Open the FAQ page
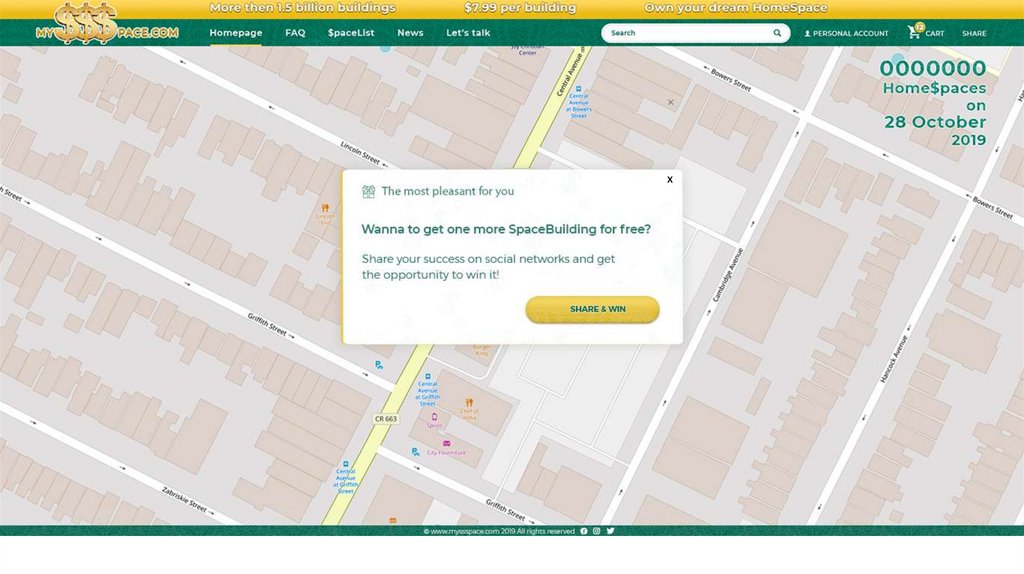Image resolution: width=1024 pixels, height=574 pixels. (x=295, y=33)
